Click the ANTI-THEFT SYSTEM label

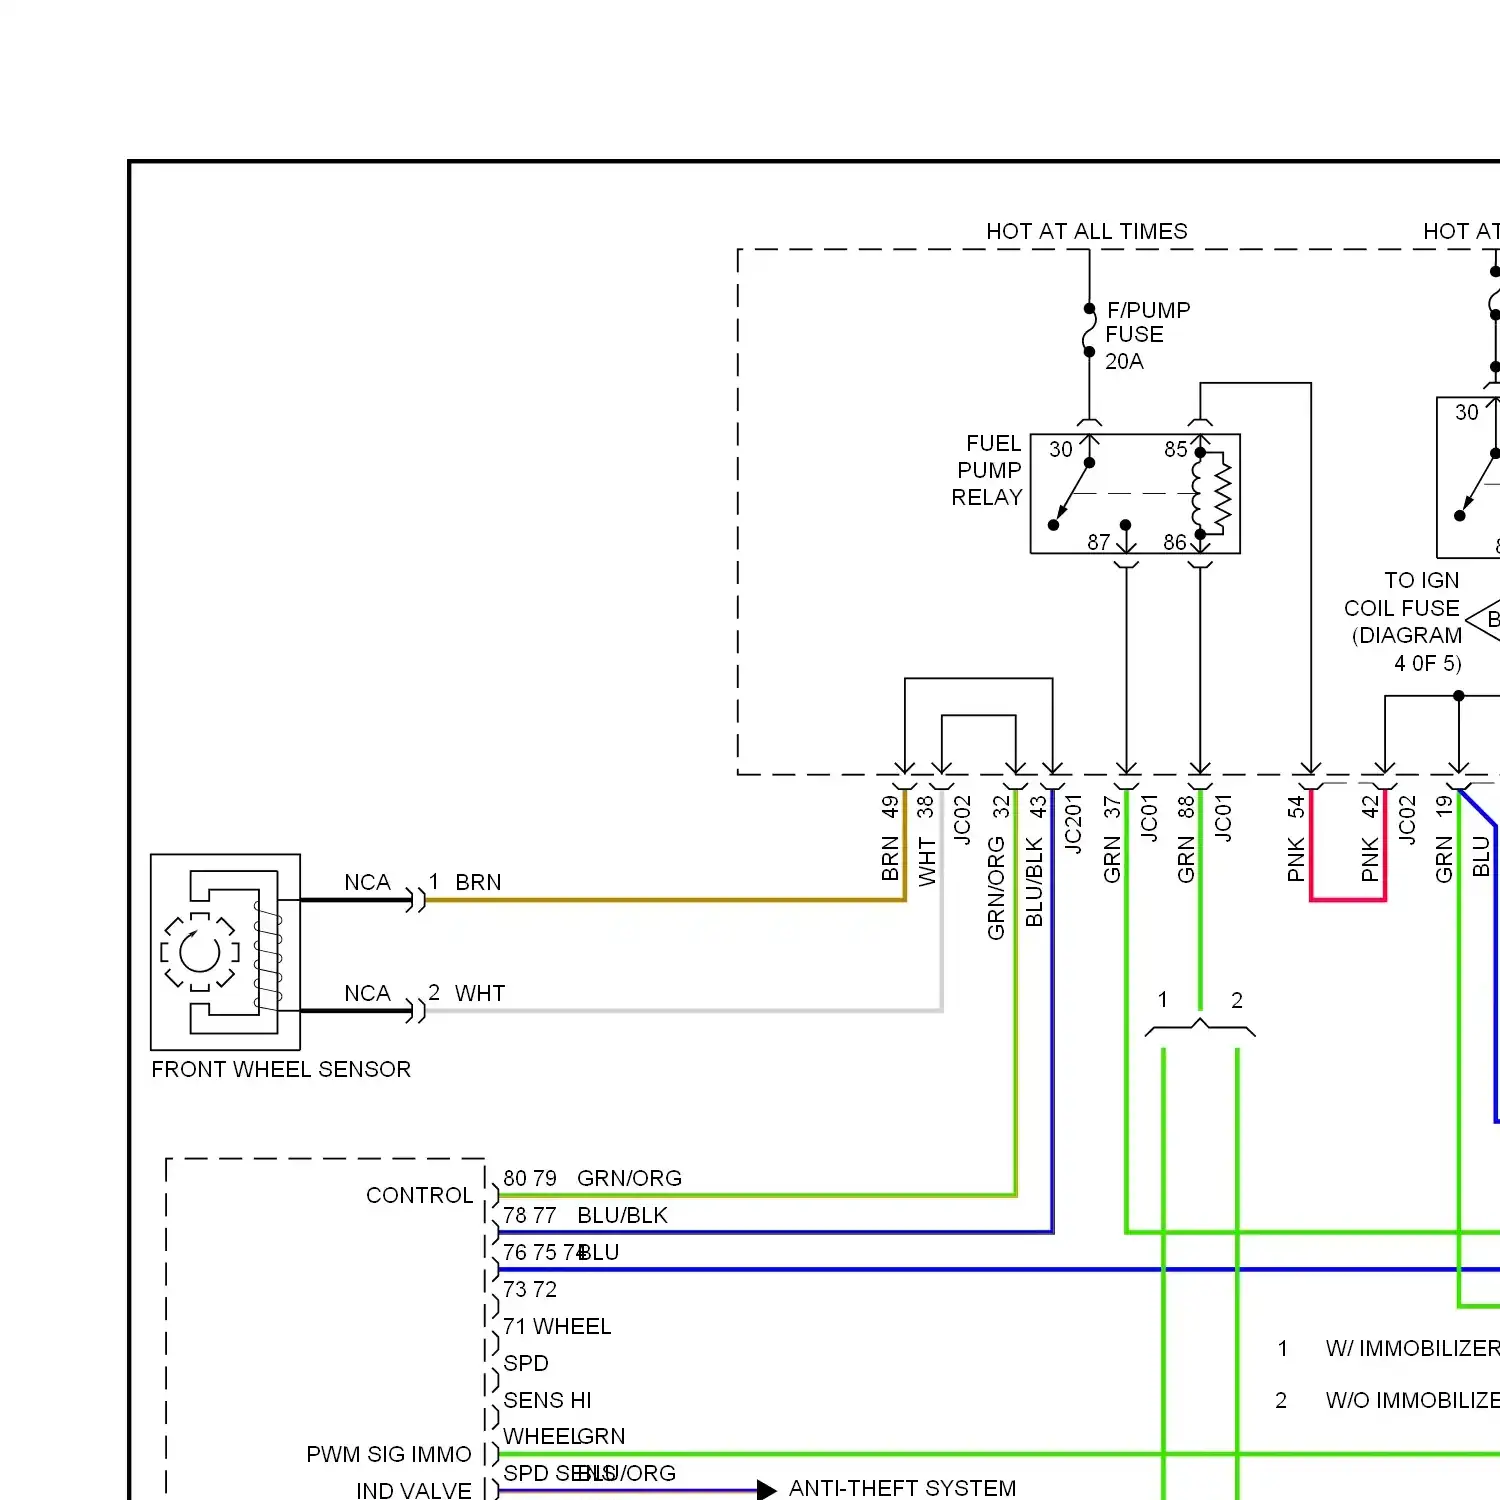902,1488
